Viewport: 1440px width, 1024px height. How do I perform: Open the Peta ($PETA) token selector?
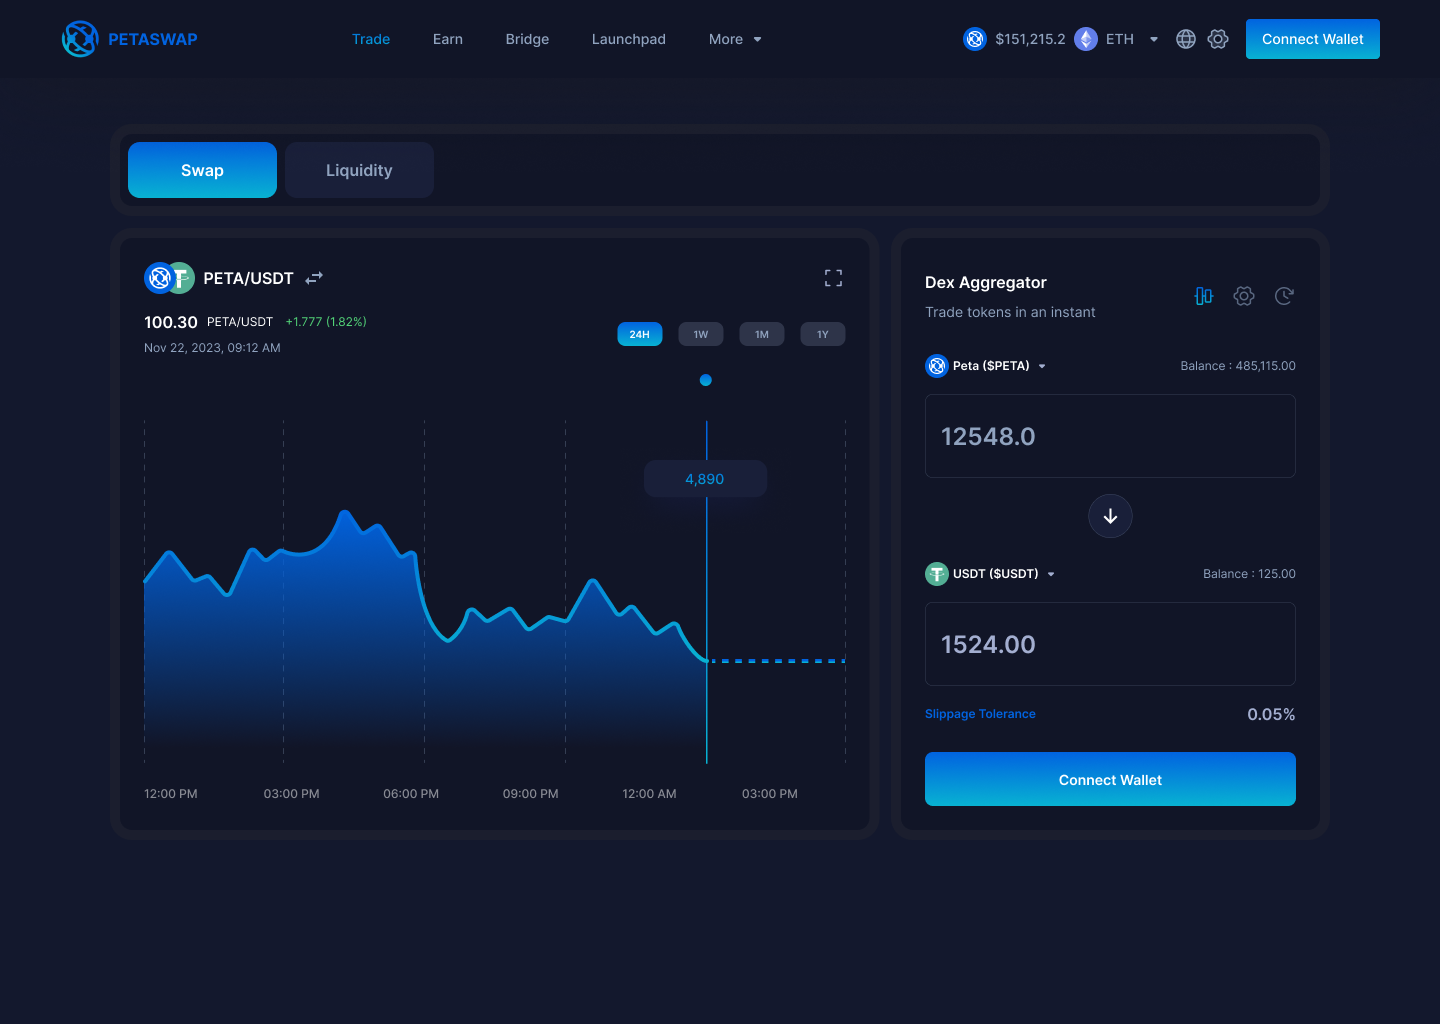coord(986,366)
